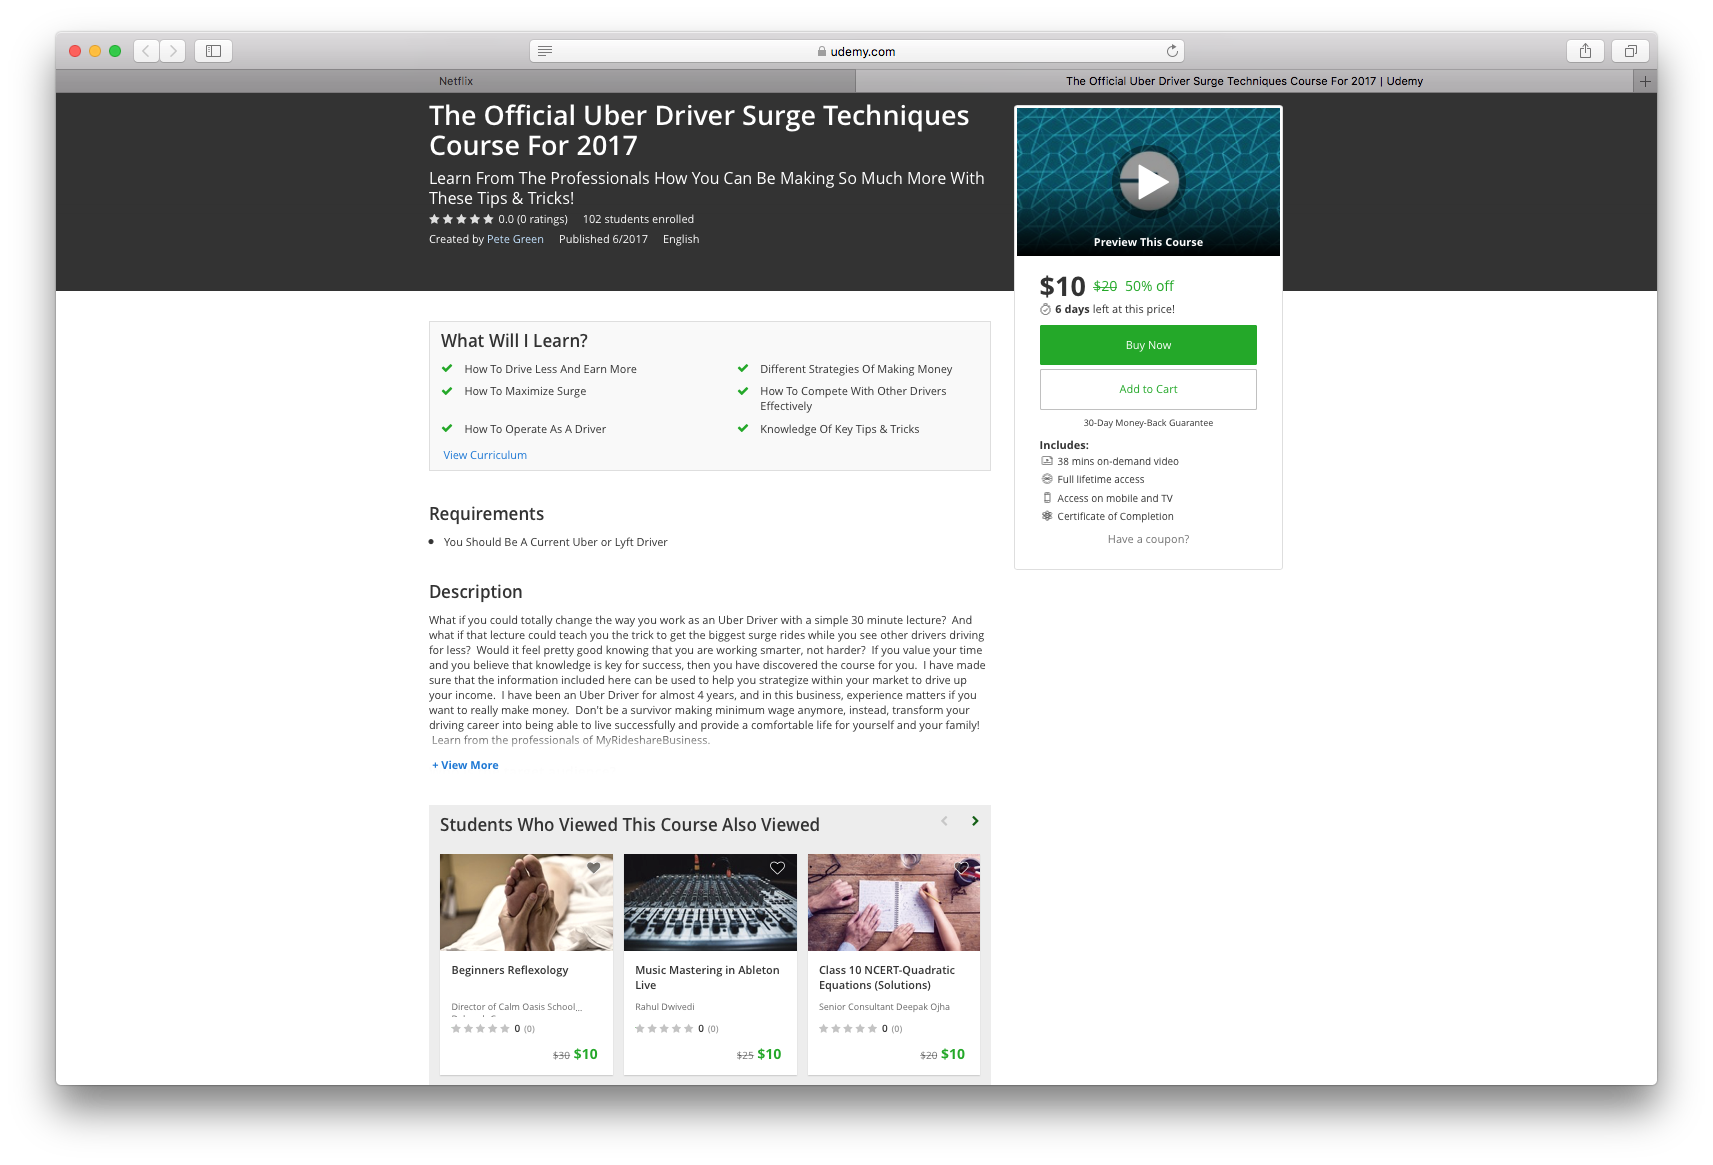Click the course star rating
The width and height of the screenshot is (1713, 1165).
[461, 219]
